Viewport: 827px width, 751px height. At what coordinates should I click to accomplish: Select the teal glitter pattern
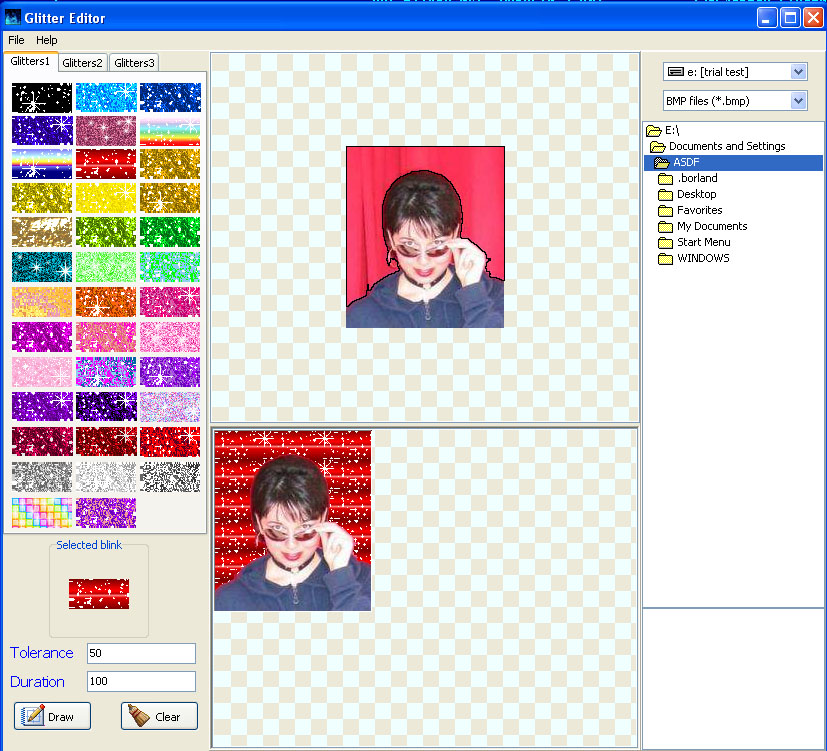[x=42, y=266]
